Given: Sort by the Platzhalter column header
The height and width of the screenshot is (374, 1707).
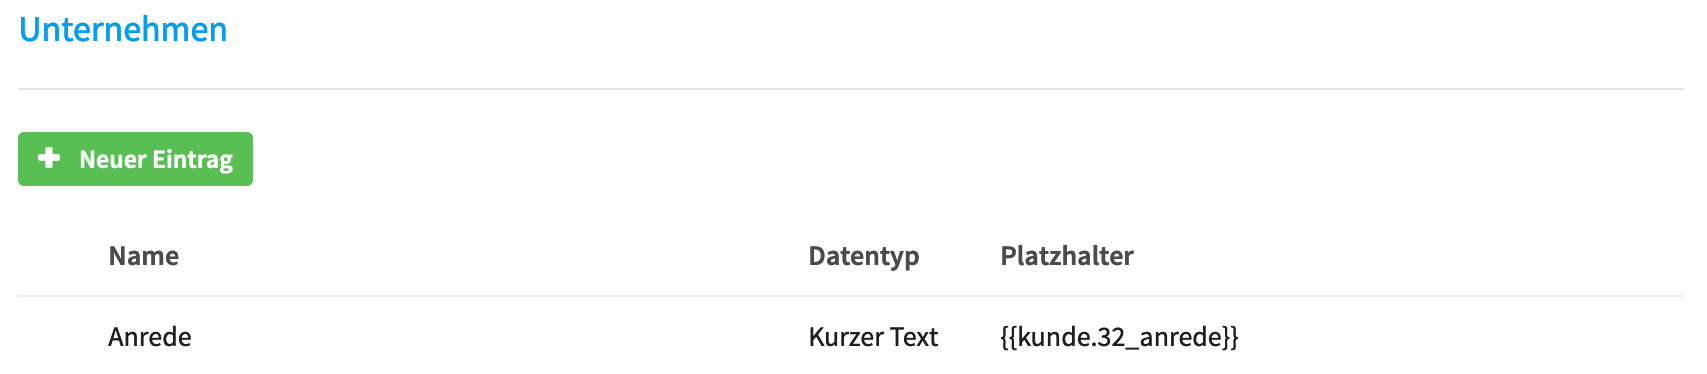Looking at the screenshot, I should [x=1067, y=256].
